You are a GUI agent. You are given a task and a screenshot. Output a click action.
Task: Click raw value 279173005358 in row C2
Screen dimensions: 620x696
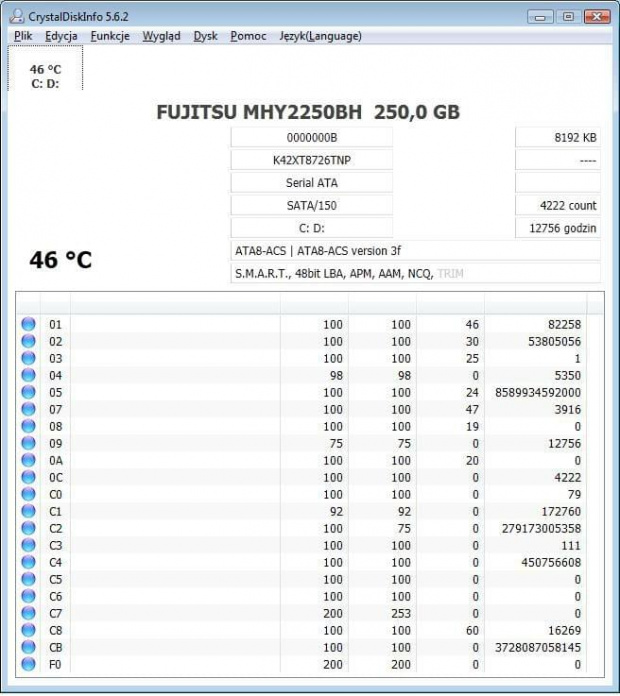click(x=541, y=529)
